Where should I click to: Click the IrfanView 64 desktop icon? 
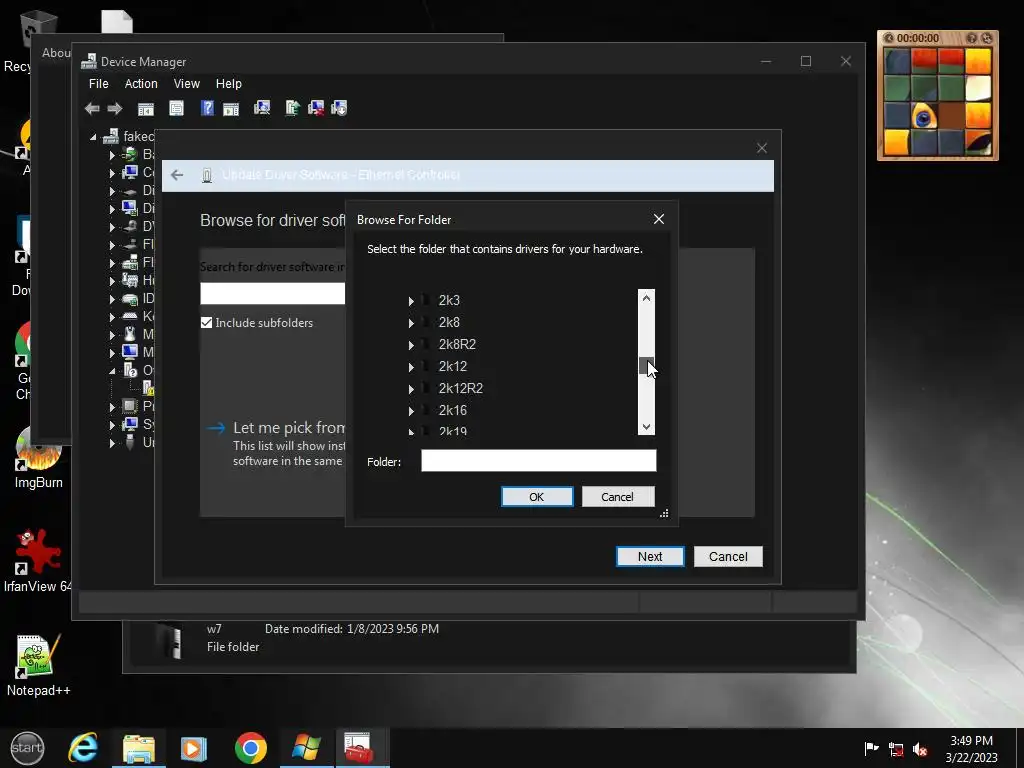(x=38, y=562)
